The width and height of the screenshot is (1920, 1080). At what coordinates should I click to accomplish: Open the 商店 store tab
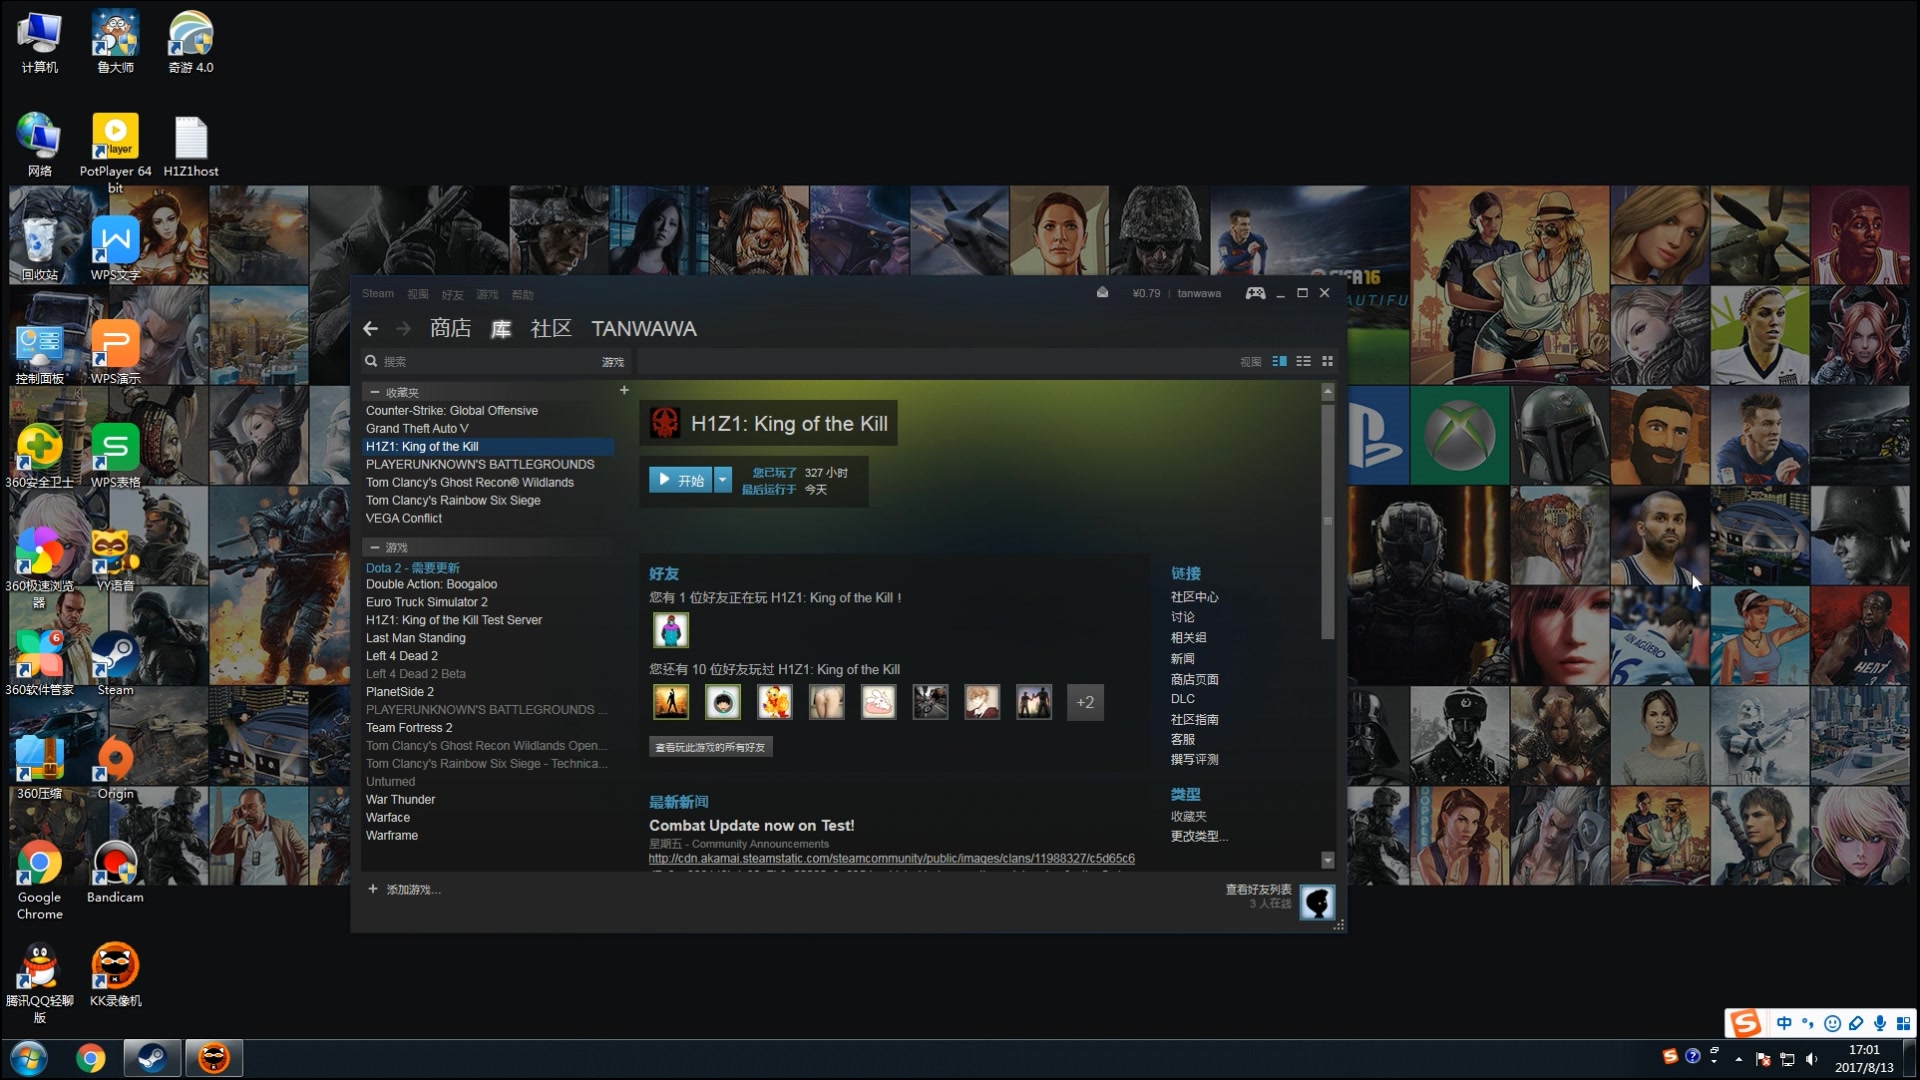[450, 328]
